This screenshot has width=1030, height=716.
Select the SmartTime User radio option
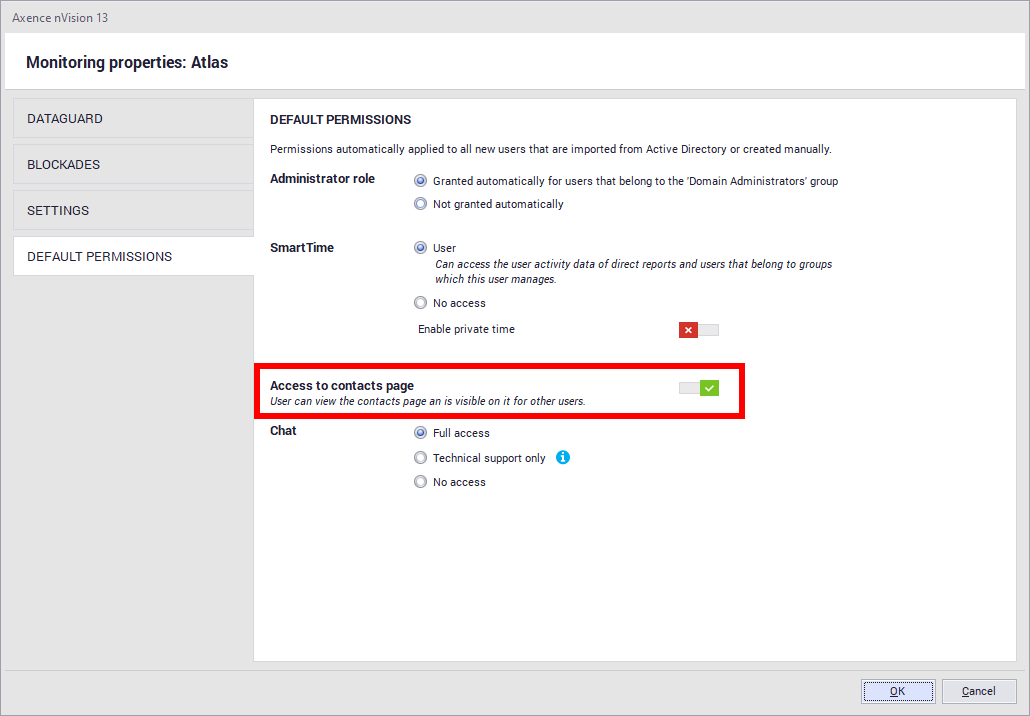[x=421, y=248]
